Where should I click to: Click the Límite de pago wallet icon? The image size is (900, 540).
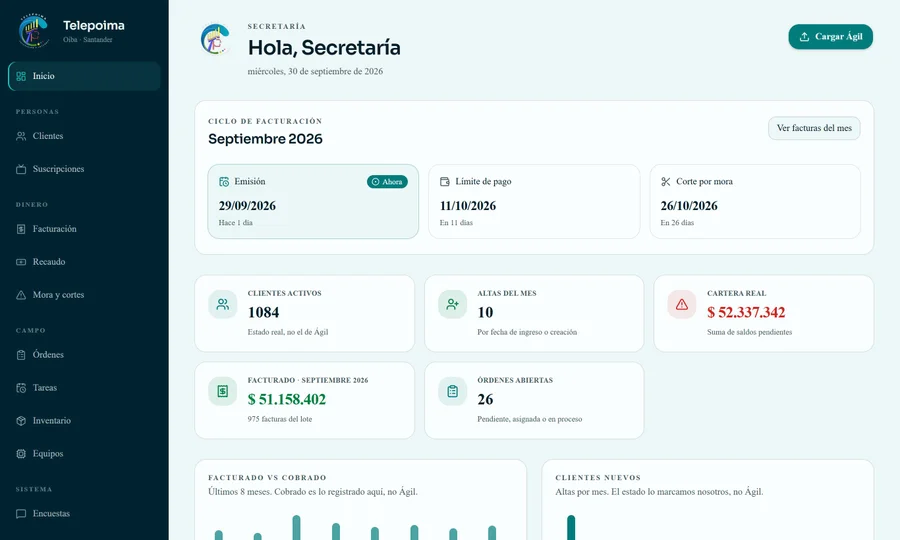(x=445, y=181)
